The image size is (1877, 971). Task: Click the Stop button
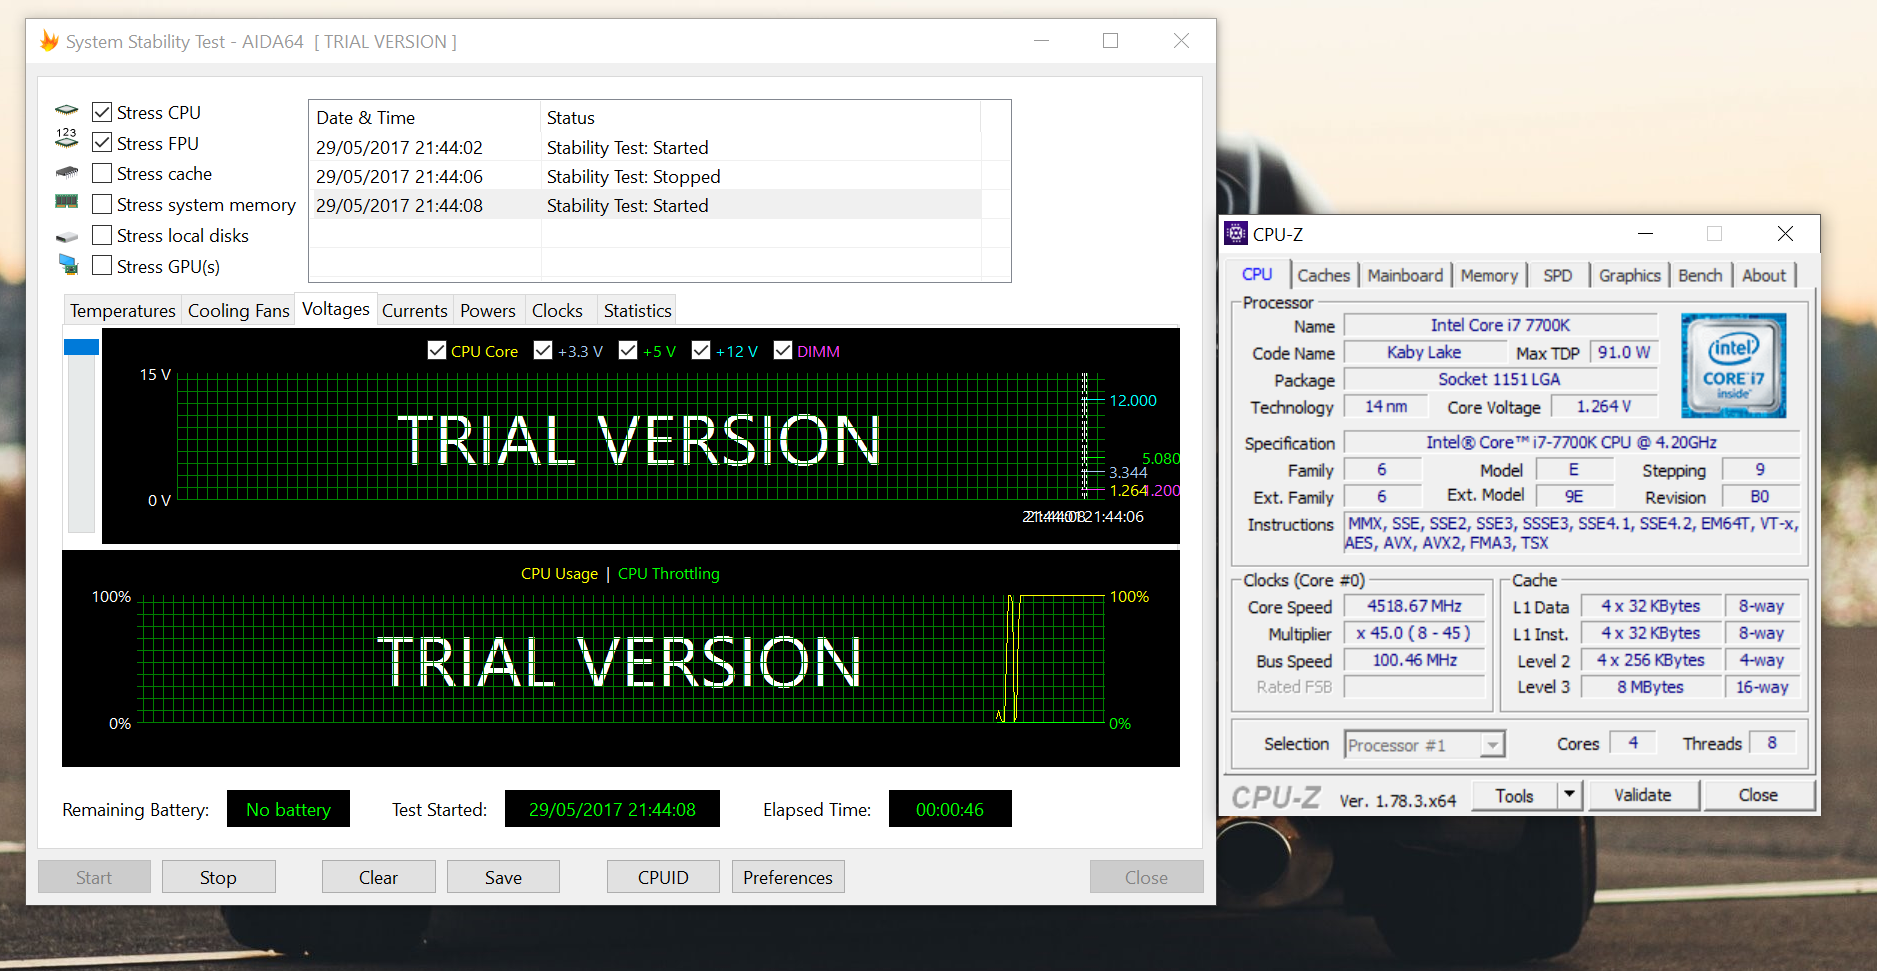(x=218, y=877)
